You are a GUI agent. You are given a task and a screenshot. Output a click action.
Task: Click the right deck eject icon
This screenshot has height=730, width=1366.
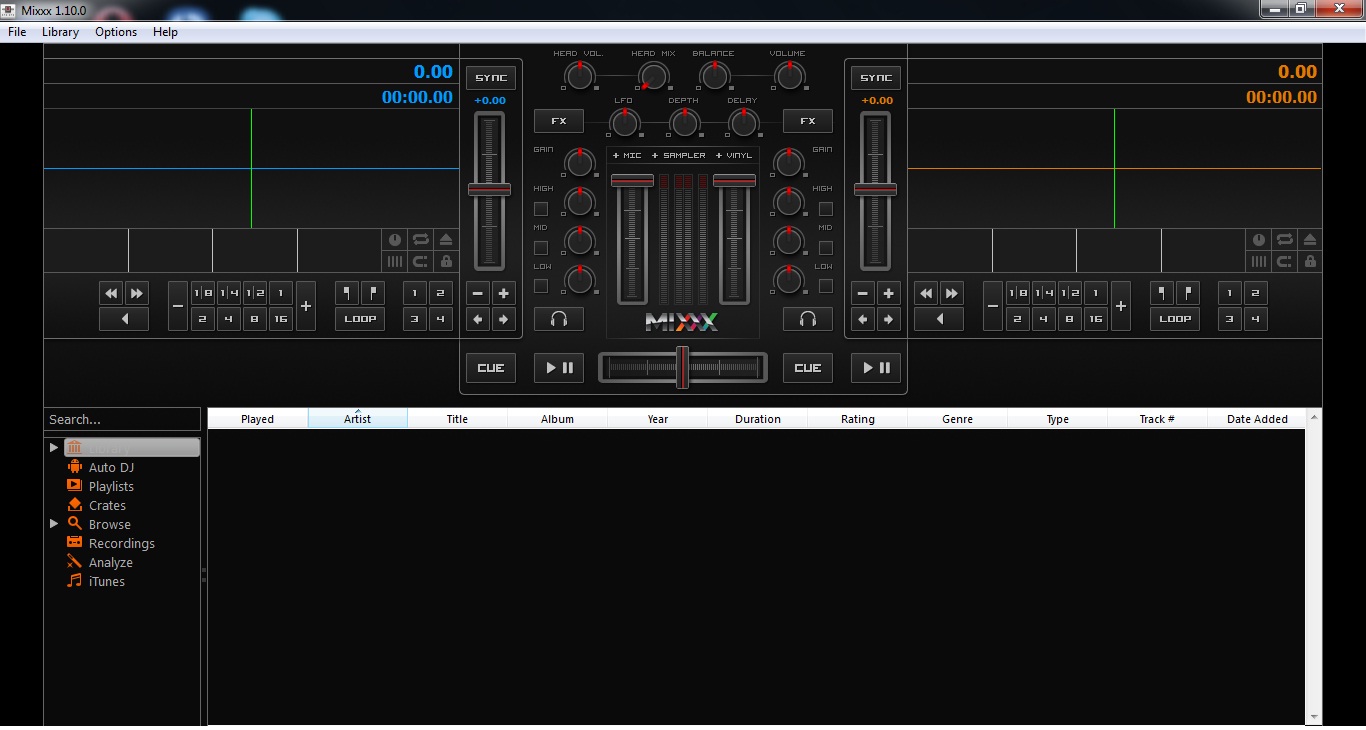click(1310, 240)
